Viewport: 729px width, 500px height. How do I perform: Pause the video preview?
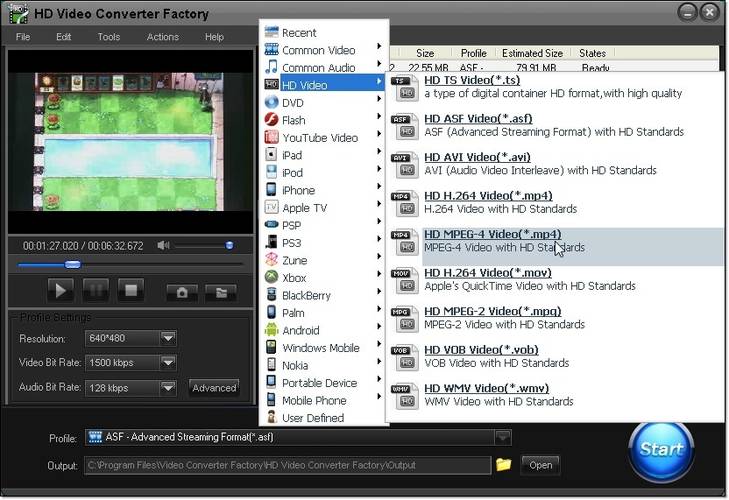[x=96, y=291]
